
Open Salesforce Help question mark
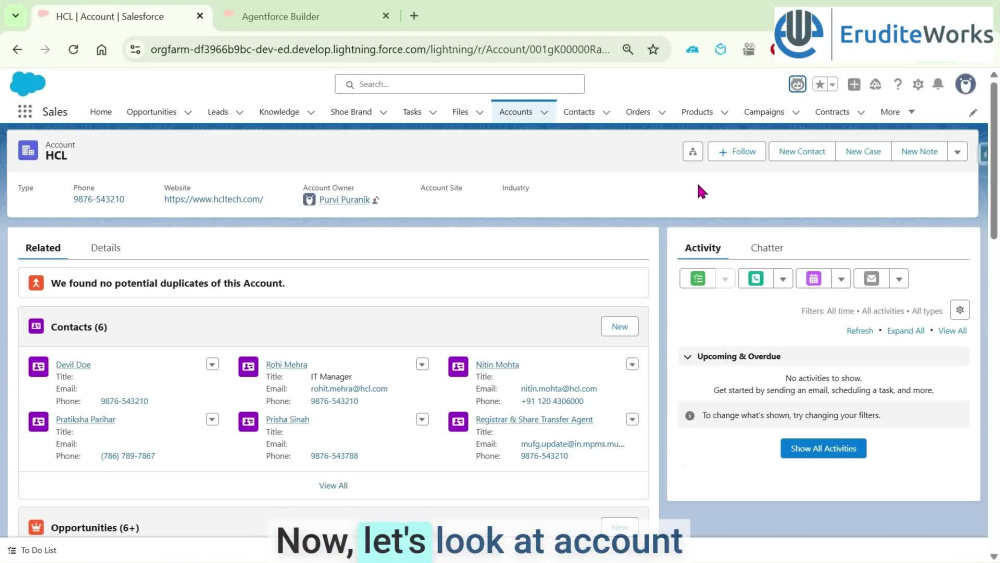point(897,84)
